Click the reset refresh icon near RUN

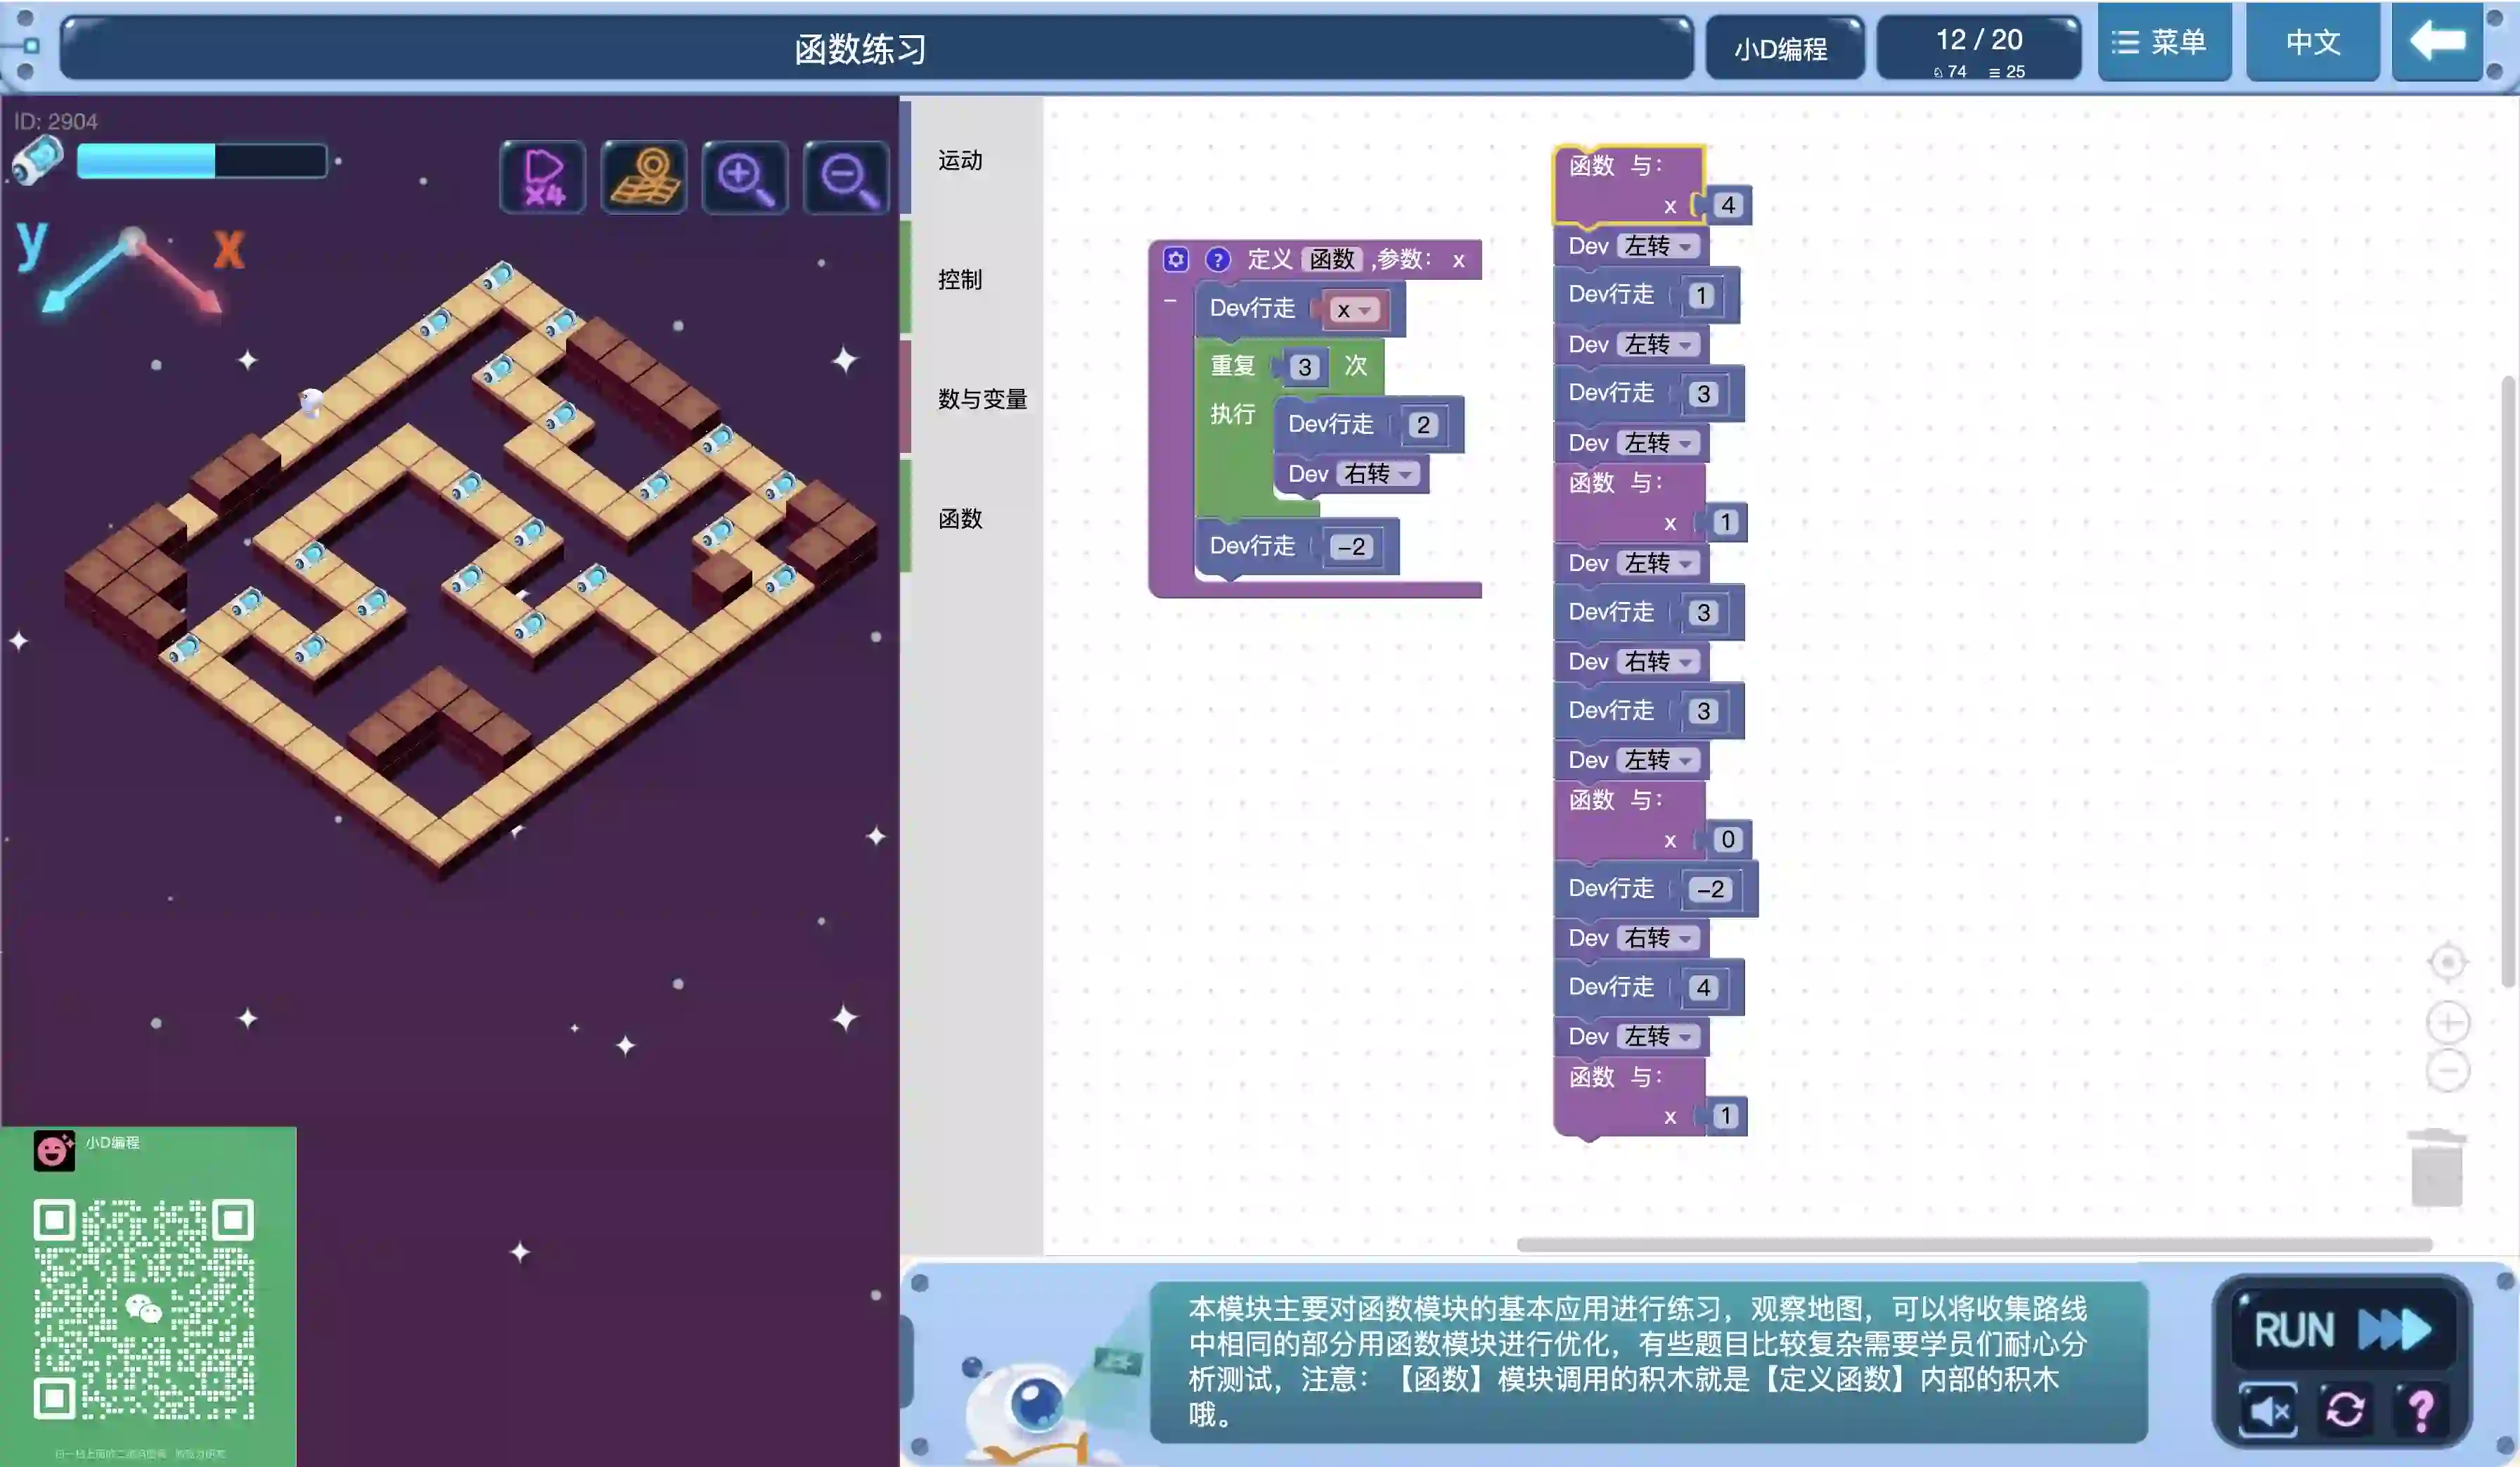click(2345, 1410)
